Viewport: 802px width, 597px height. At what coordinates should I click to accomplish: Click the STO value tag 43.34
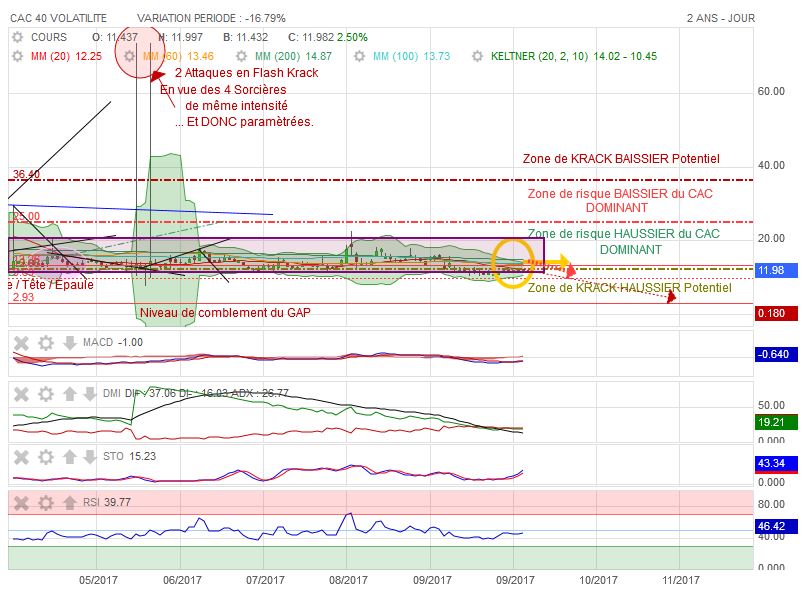(x=776, y=463)
